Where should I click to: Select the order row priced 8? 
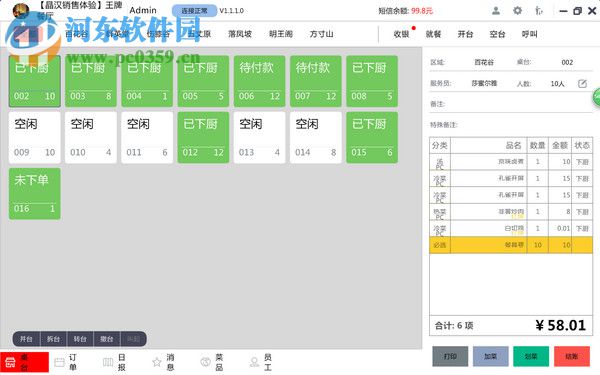tap(511, 212)
